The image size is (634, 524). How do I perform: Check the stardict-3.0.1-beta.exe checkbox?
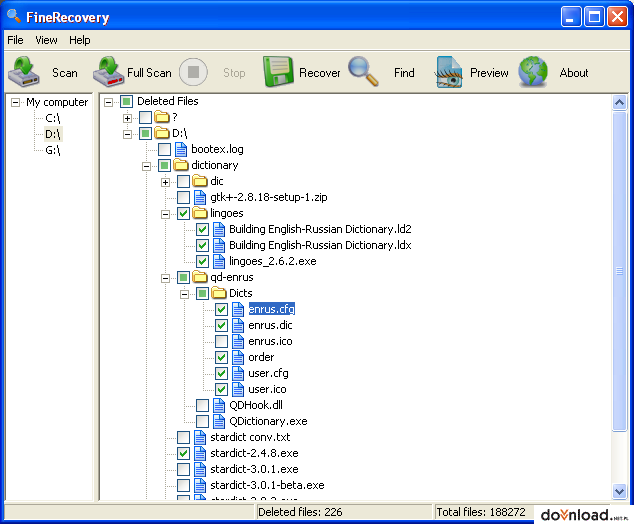point(183,485)
